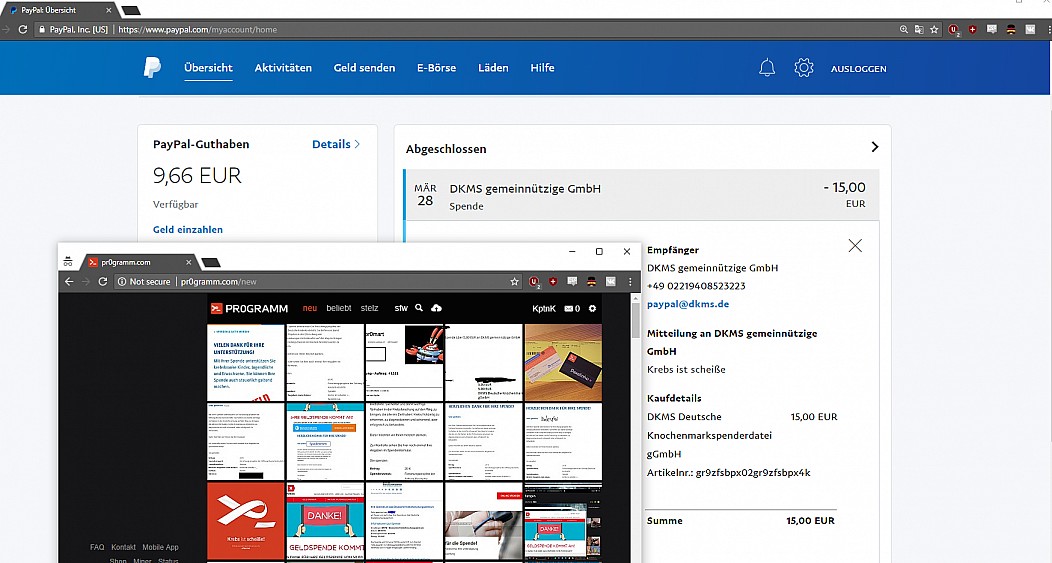1052x563 pixels.
Task: Bookmark pr0gramm page with star icon
Action: (515, 282)
